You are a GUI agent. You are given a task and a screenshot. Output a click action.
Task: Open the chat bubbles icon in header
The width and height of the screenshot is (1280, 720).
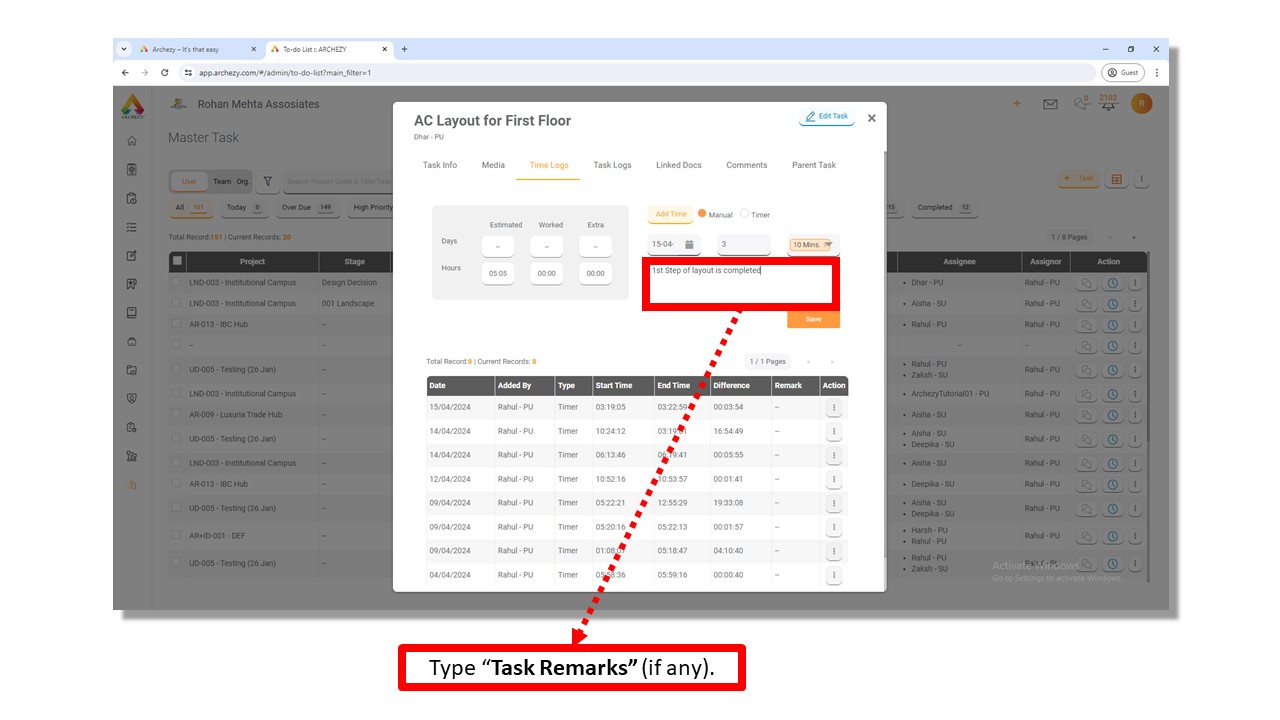tap(1080, 103)
